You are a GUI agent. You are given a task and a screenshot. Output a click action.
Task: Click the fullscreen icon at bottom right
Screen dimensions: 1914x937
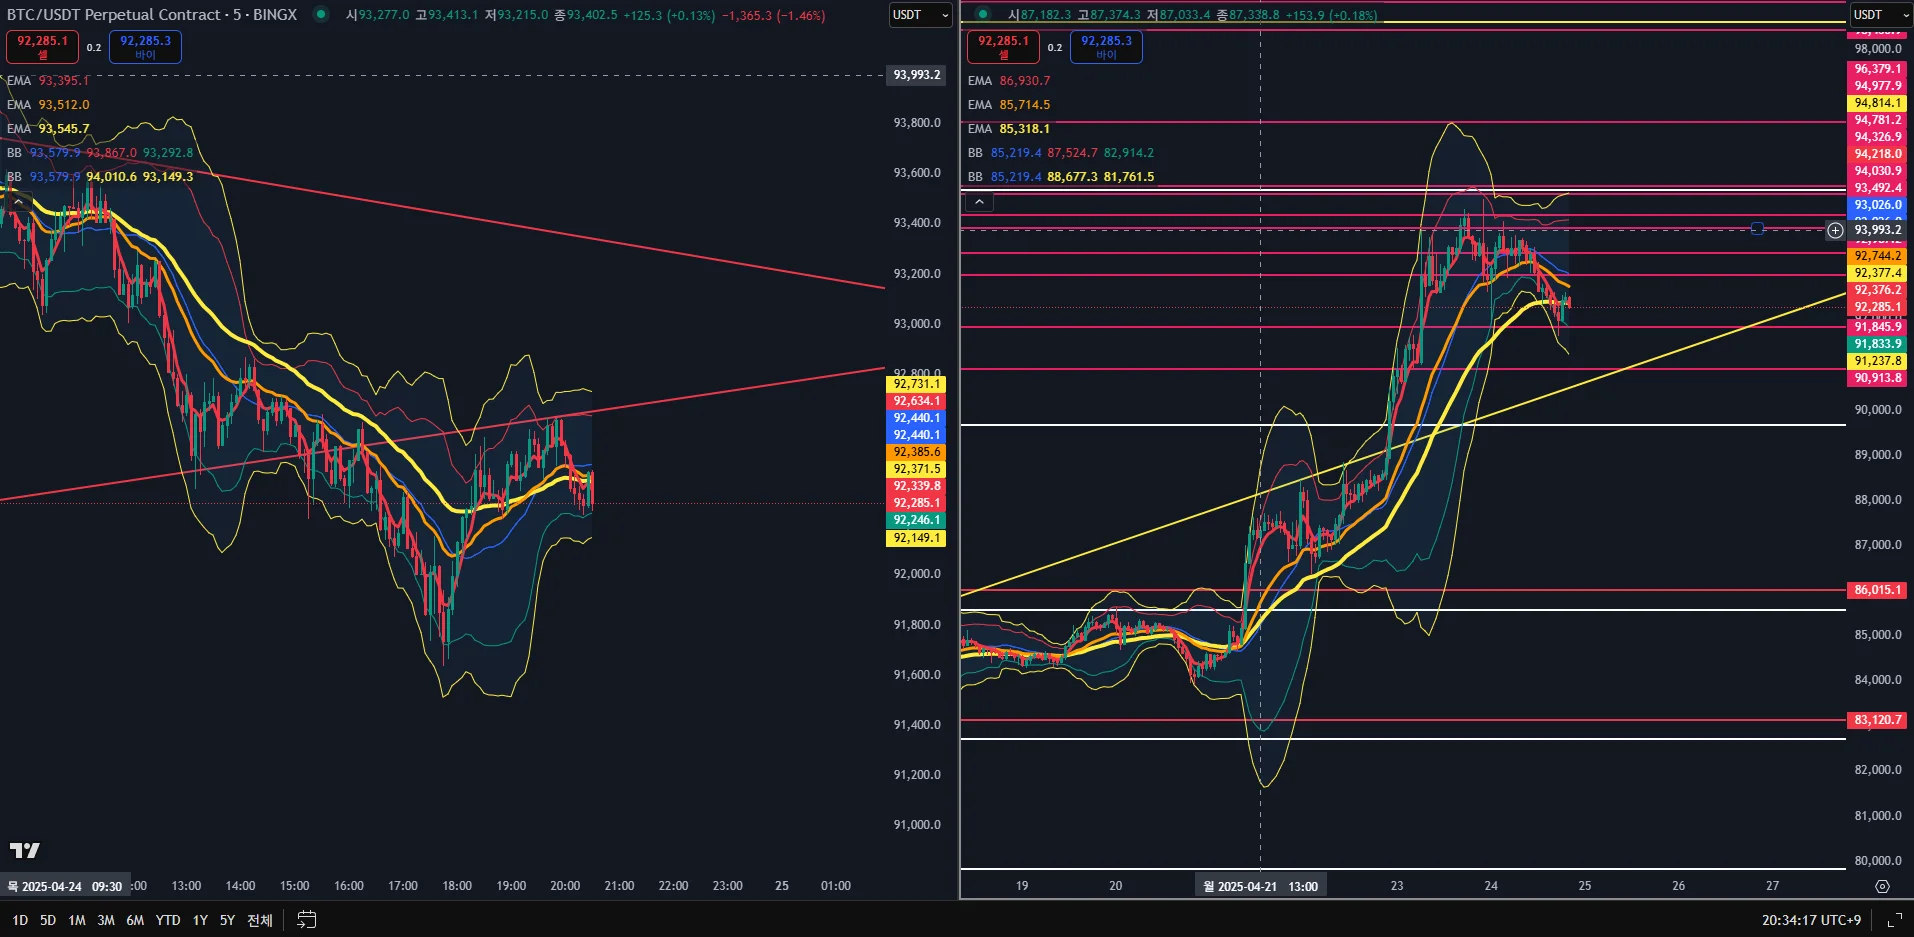(x=1893, y=920)
